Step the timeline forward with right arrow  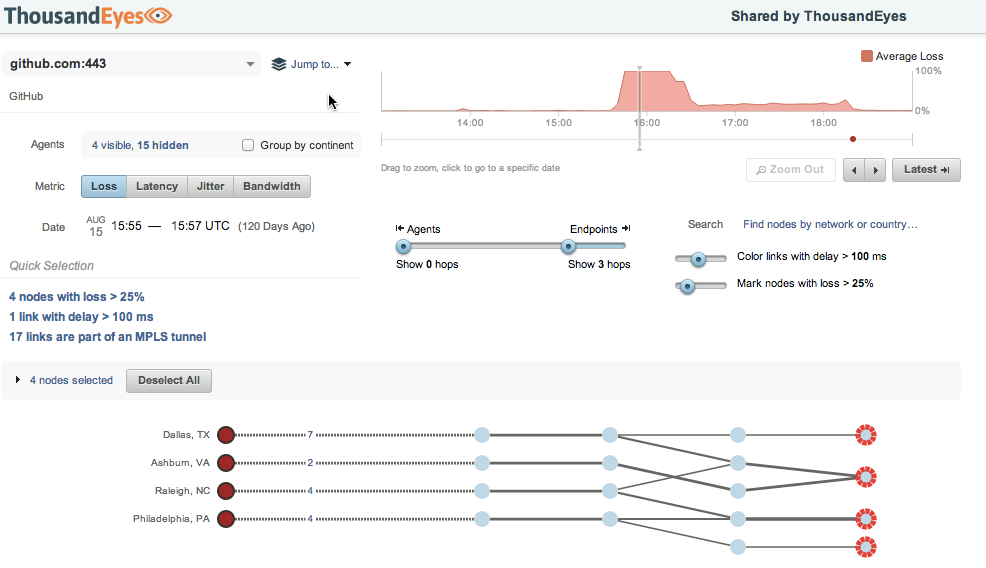tap(875, 170)
